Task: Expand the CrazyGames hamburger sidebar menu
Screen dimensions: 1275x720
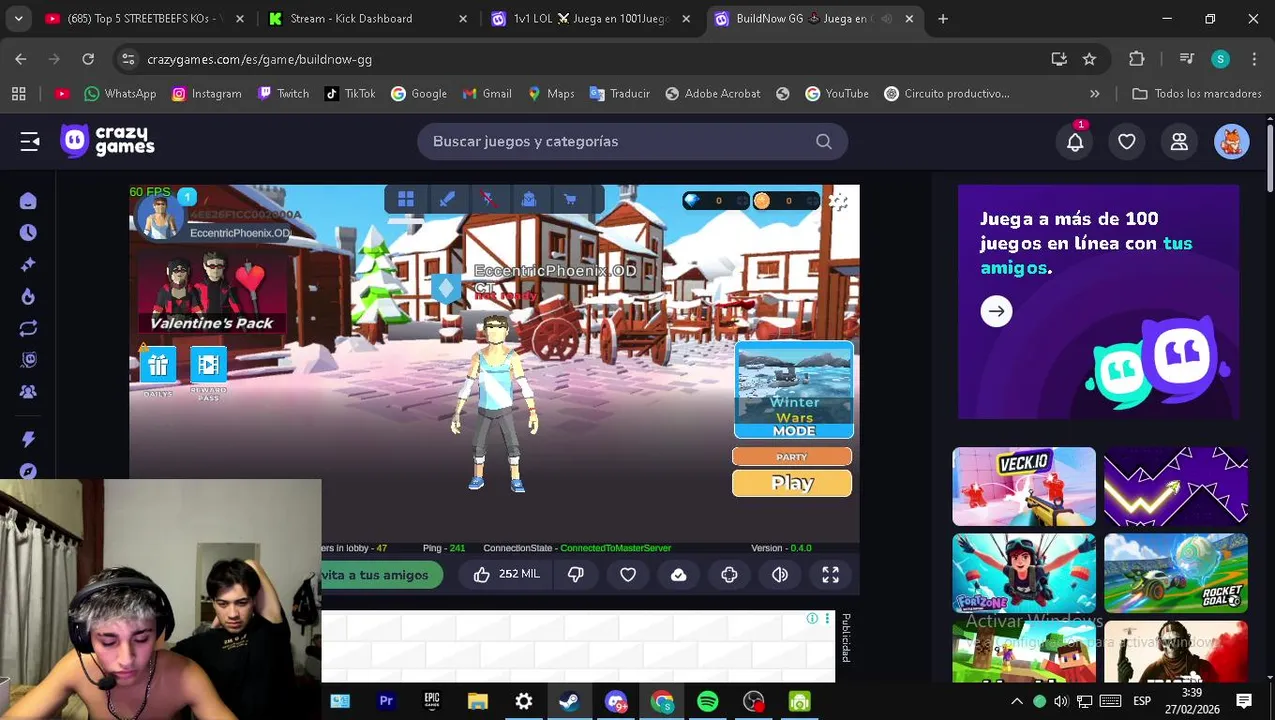Action: (30, 142)
